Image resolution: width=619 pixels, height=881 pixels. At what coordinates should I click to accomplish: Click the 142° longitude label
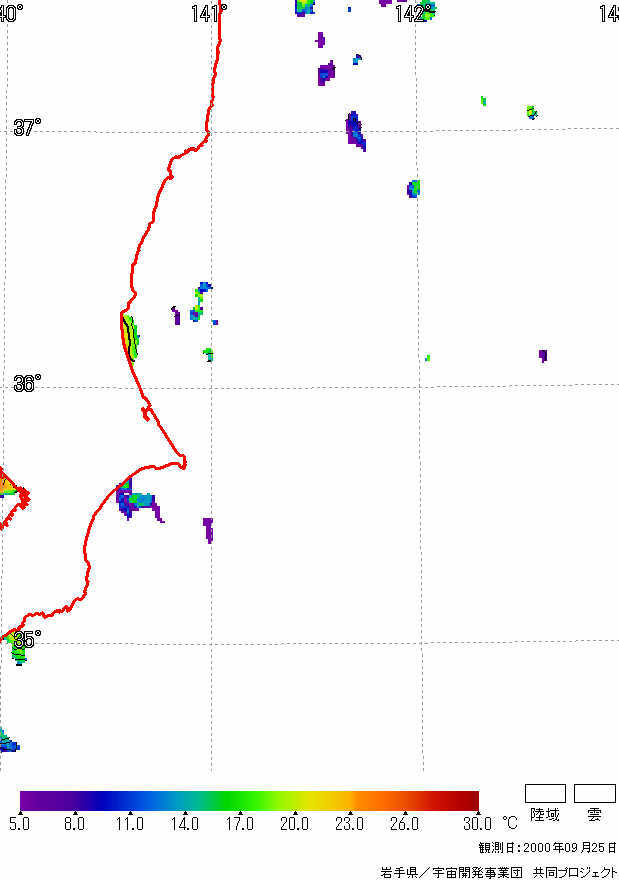pos(415,13)
